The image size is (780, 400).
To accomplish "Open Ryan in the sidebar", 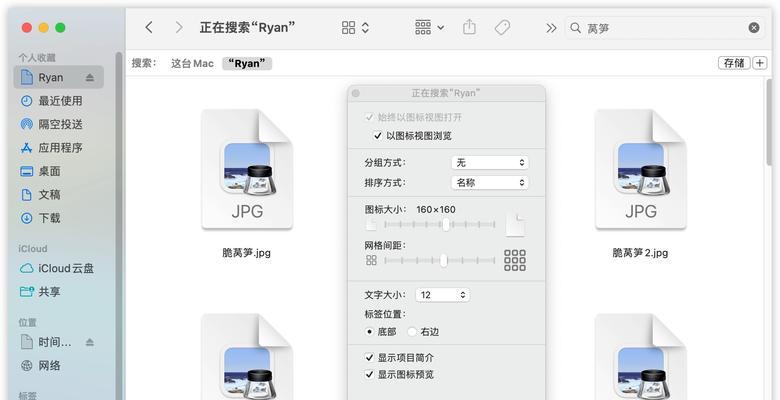I will (x=59, y=77).
